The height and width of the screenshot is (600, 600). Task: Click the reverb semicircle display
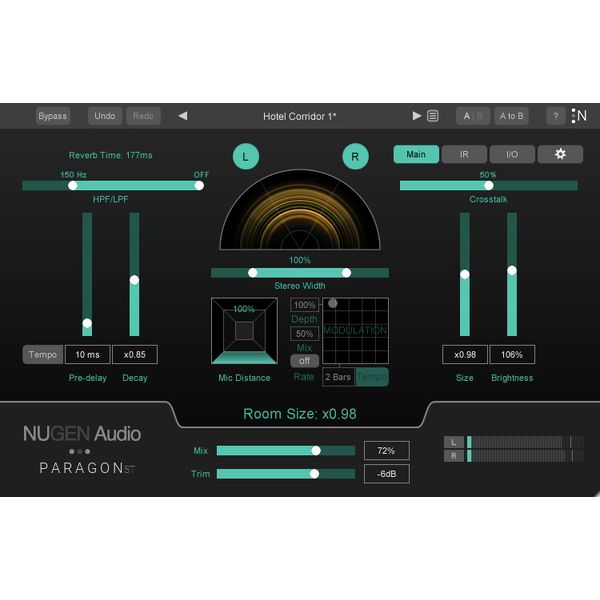(300, 210)
